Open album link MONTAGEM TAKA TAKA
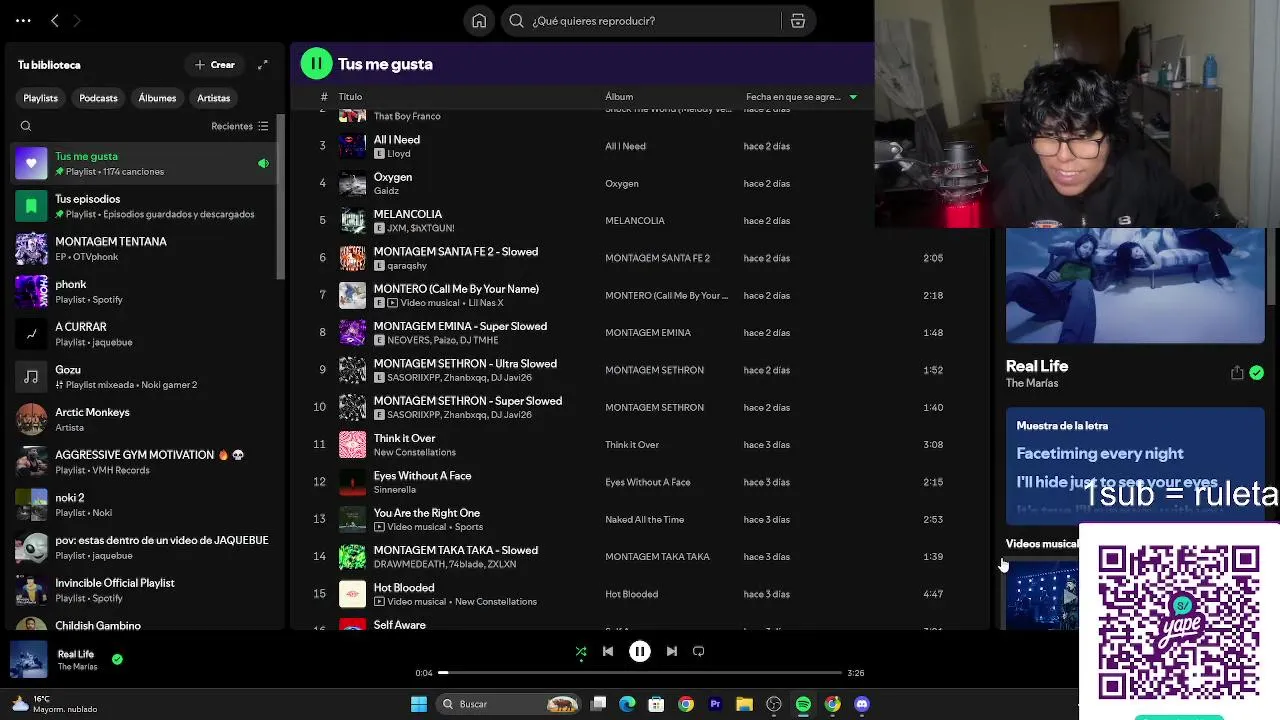Screen dimensions: 1280x720 [657, 556]
